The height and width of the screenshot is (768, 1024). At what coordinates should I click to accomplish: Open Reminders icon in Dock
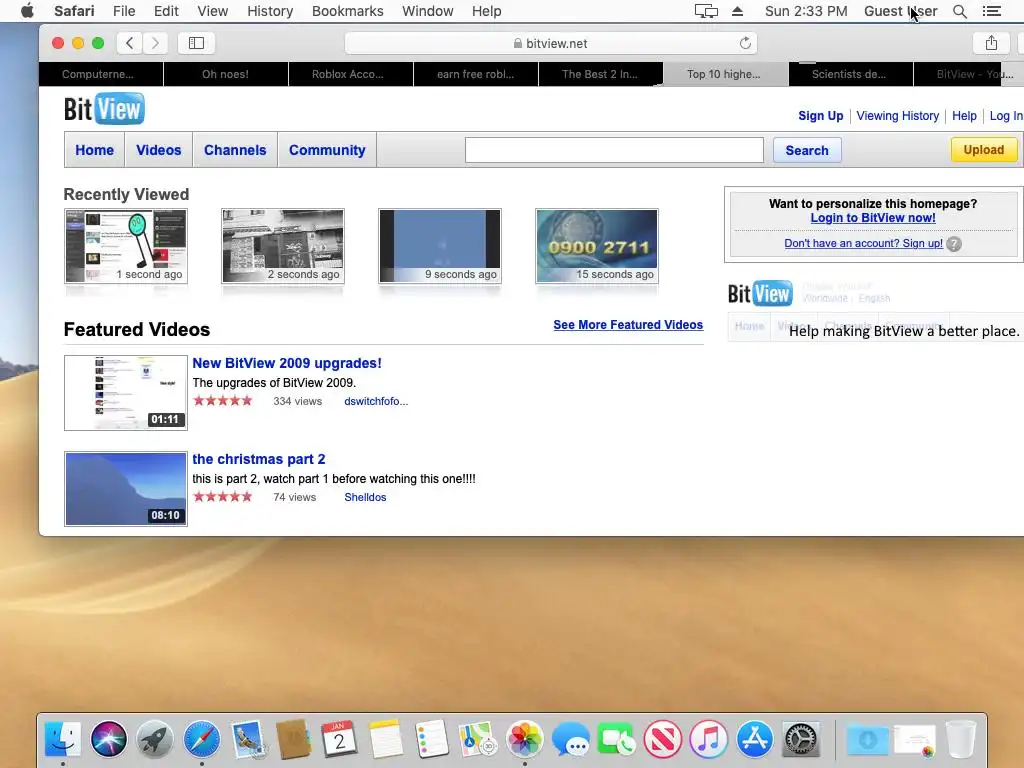click(432, 739)
